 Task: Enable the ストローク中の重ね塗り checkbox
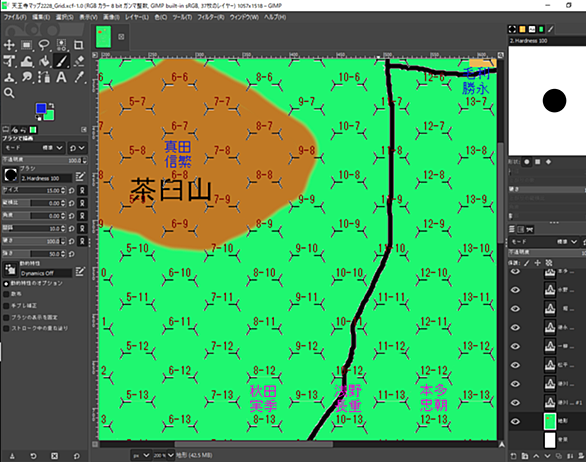click(x=6, y=329)
